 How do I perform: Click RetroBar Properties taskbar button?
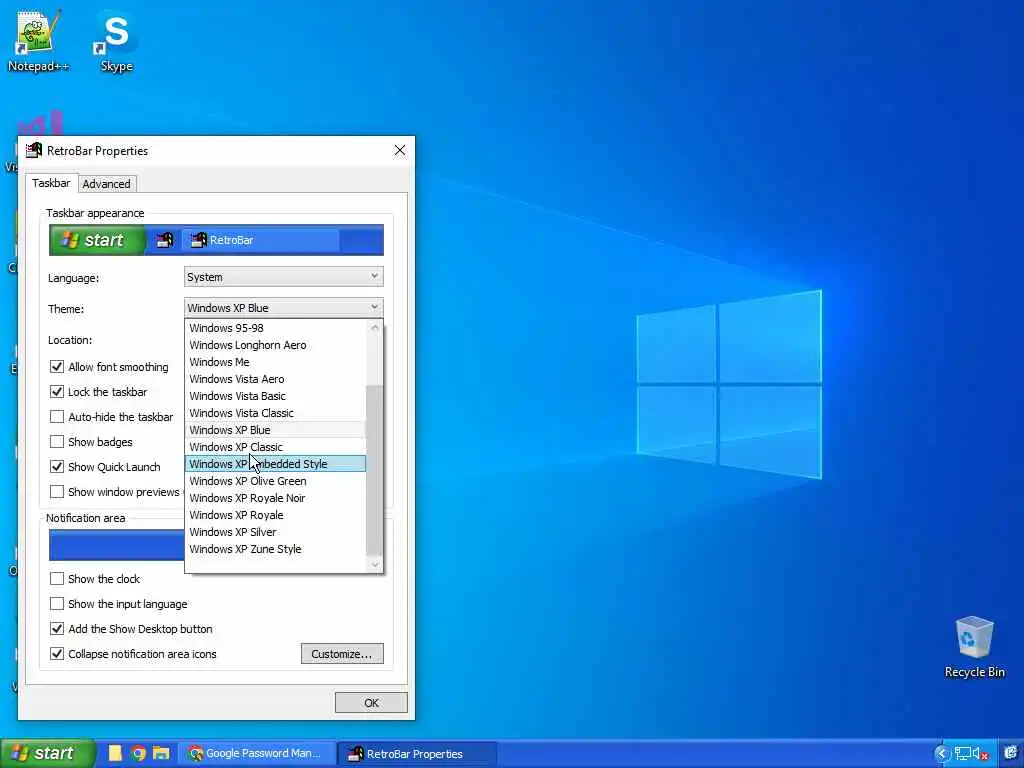point(417,754)
